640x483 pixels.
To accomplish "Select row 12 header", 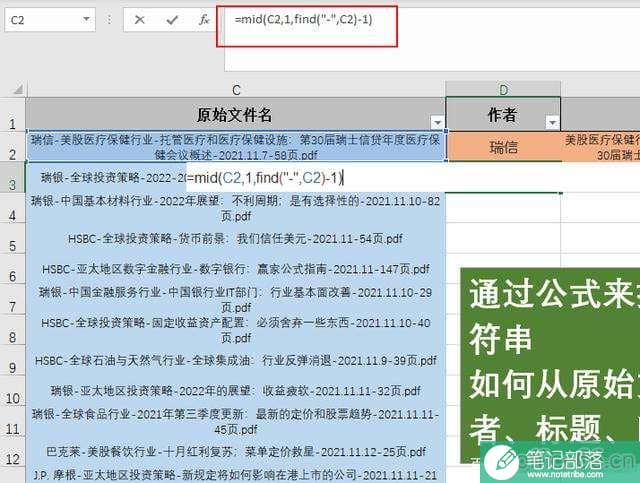I will (13, 453).
